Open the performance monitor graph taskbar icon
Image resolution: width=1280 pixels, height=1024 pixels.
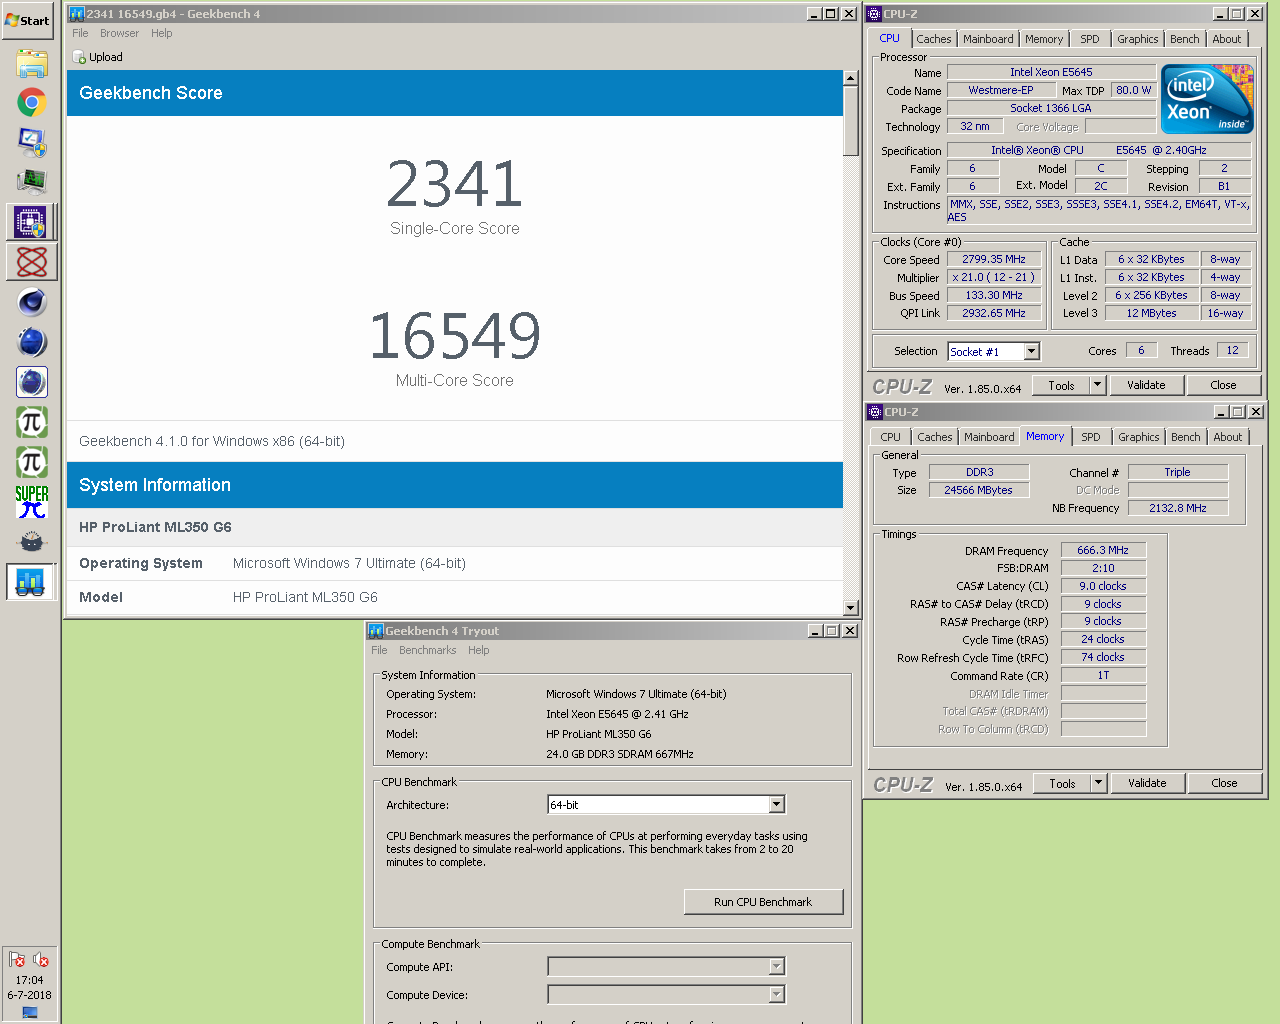pyautogui.click(x=32, y=182)
